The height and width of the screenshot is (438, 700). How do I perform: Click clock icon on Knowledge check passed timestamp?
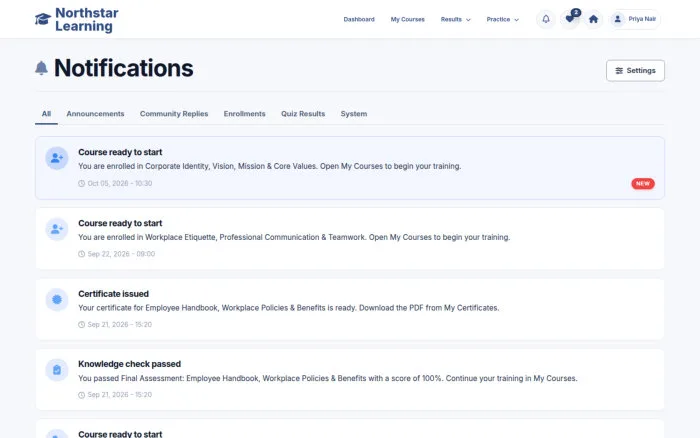(x=81, y=395)
